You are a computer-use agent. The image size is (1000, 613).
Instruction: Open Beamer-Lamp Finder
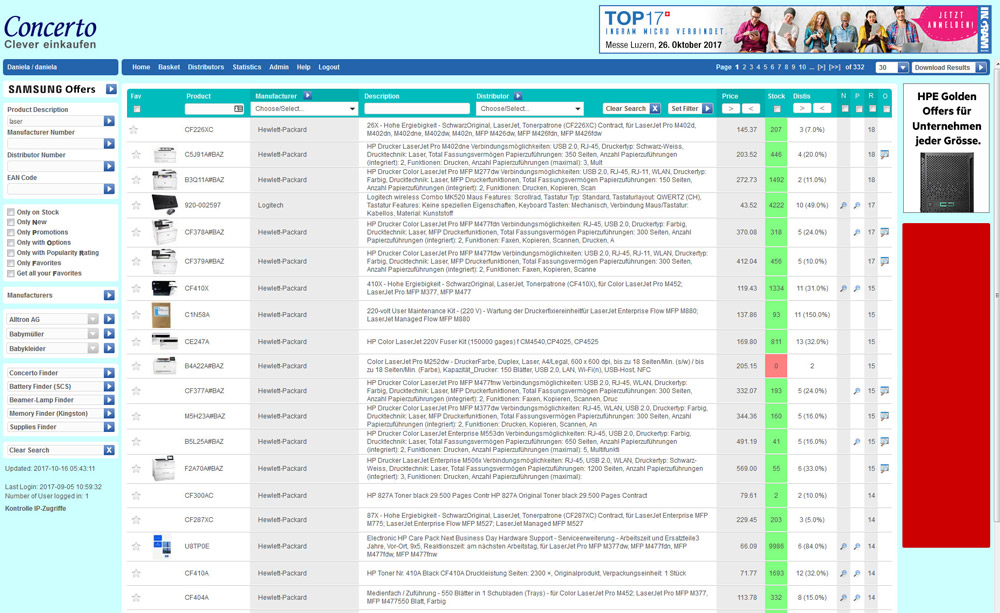[x=61, y=400]
